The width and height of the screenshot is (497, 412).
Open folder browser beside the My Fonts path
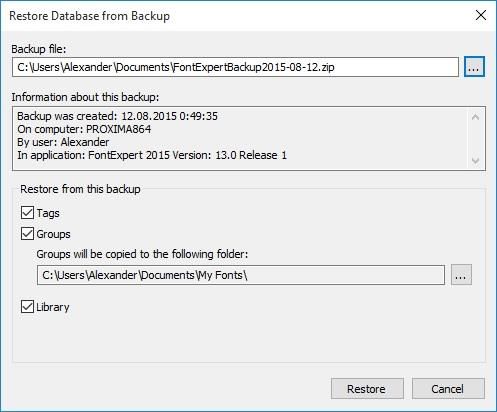tap(461, 275)
